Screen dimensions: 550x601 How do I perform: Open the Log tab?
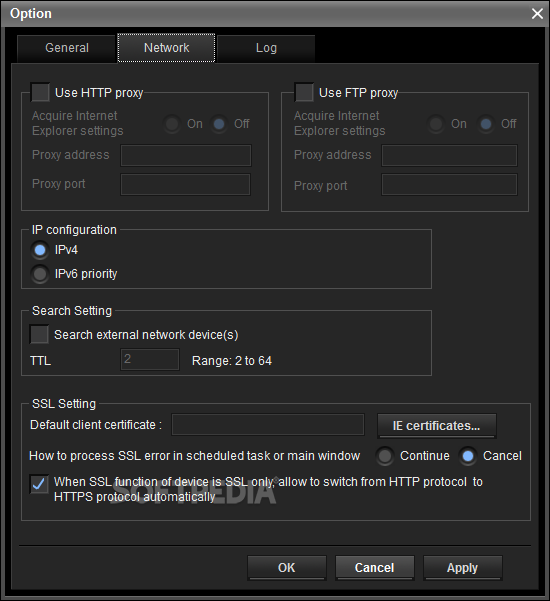coord(266,48)
